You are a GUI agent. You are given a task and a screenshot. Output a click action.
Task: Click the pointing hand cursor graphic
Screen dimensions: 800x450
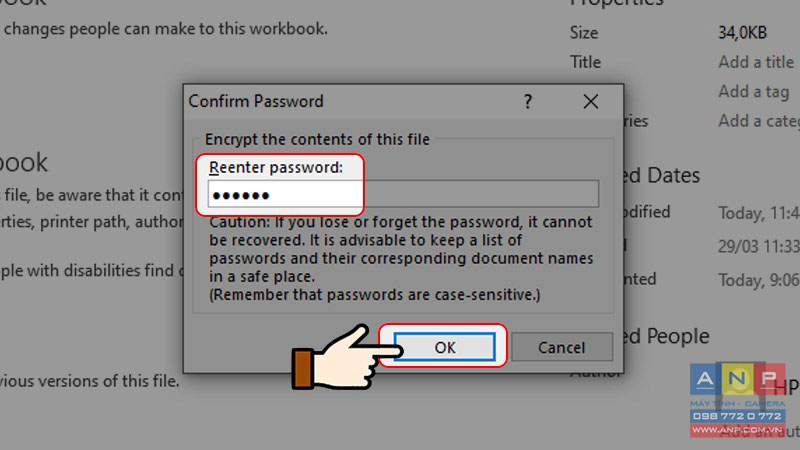pyautogui.click(x=347, y=357)
